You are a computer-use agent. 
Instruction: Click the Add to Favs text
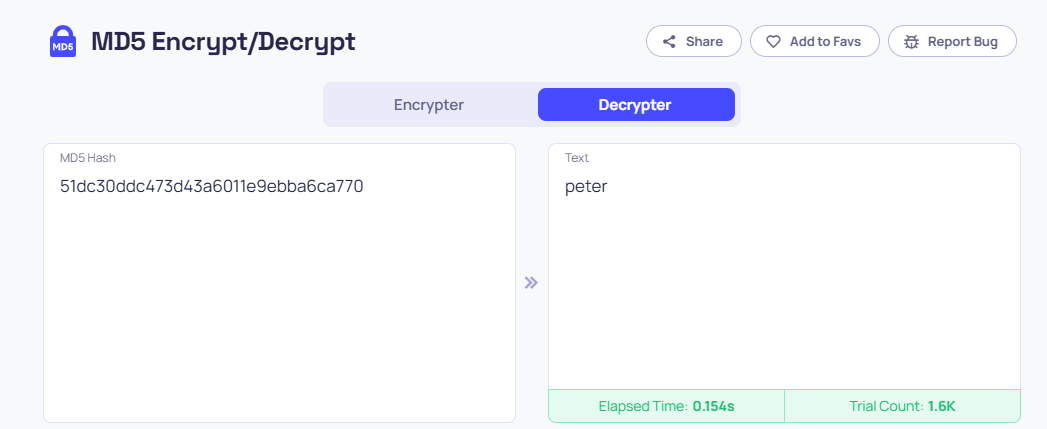825,41
